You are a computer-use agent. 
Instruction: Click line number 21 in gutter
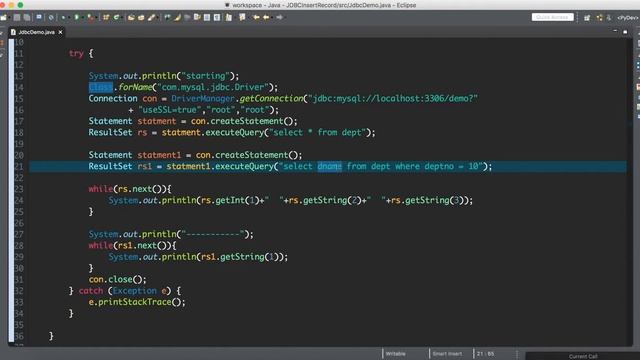tap(19, 167)
